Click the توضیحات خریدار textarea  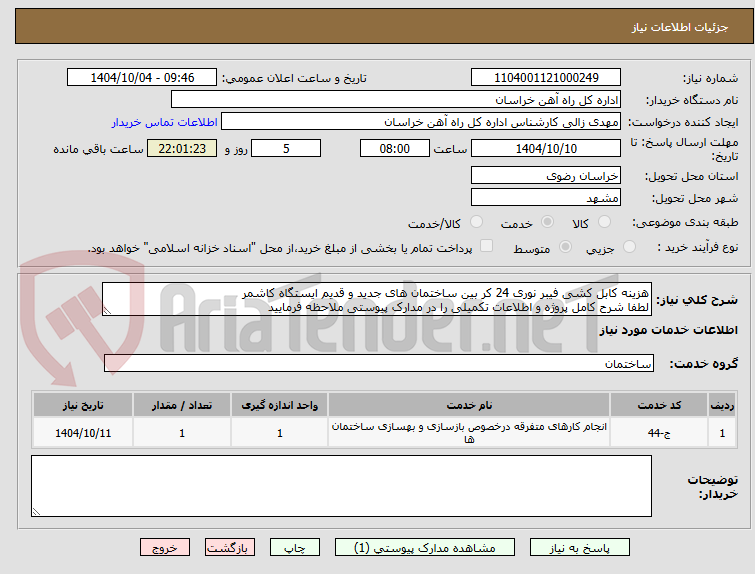tap(341, 486)
